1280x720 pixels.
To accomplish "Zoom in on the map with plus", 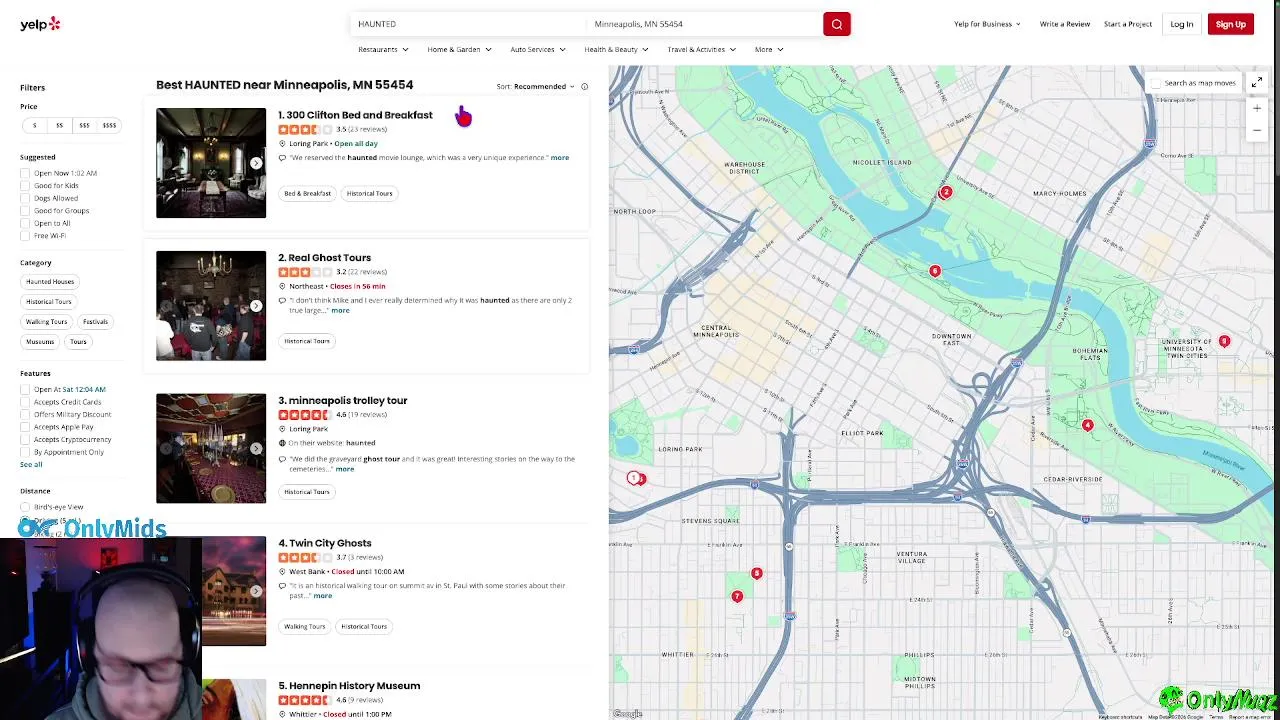I will coord(1257,108).
